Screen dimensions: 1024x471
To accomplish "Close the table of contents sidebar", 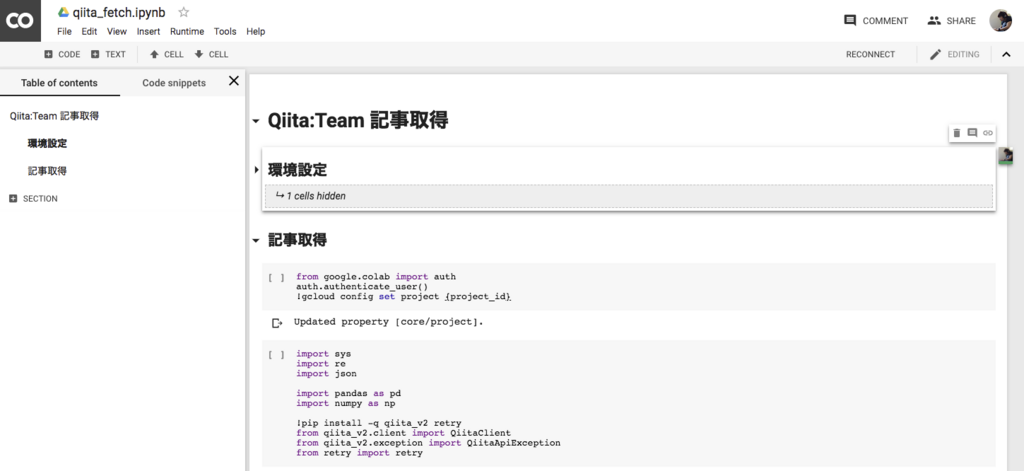I will (x=233, y=81).
